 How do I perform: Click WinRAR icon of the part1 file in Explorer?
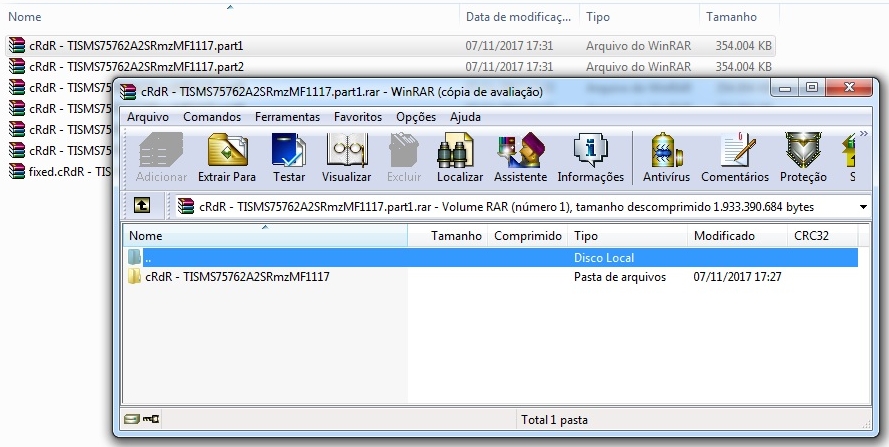(17, 45)
